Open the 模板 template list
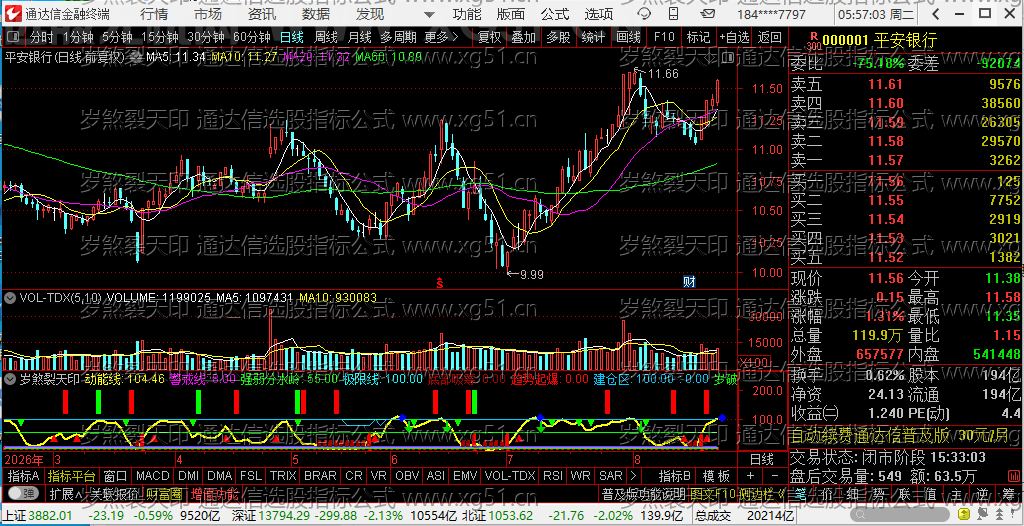The height and width of the screenshot is (526, 1024). 716,476
